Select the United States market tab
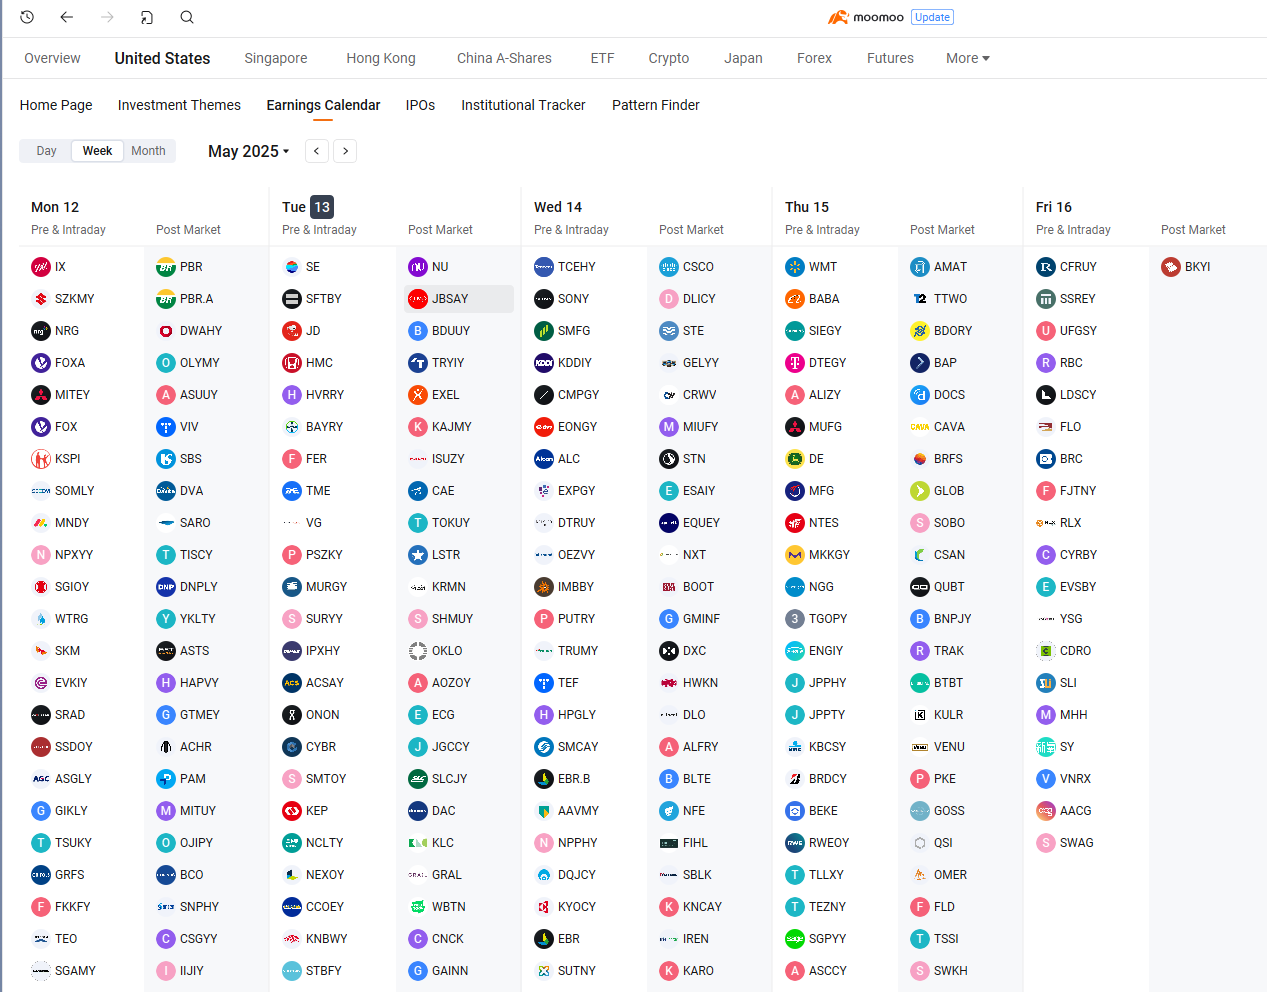Viewport: 1267px width, 992px height. click(x=162, y=58)
